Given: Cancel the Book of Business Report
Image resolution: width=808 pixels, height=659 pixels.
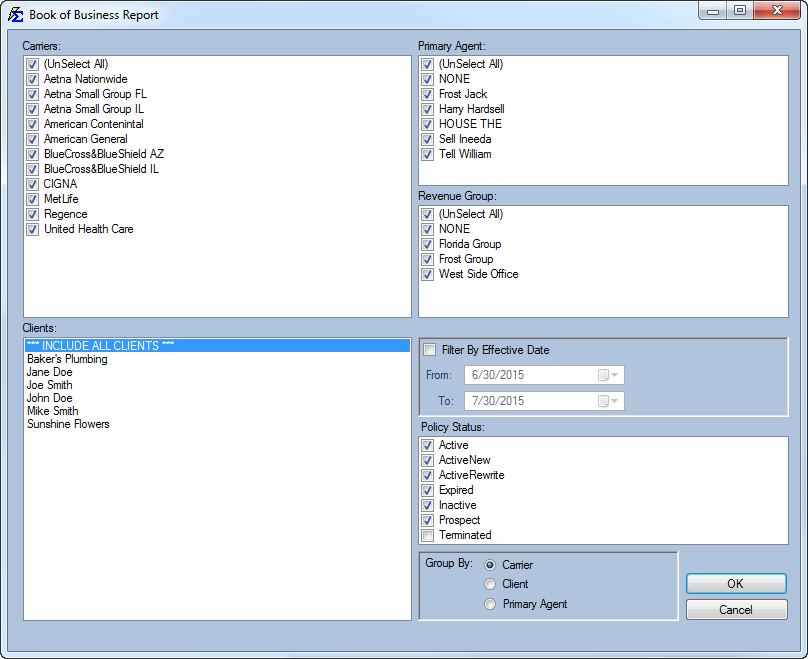Looking at the screenshot, I should tap(736, 609).
